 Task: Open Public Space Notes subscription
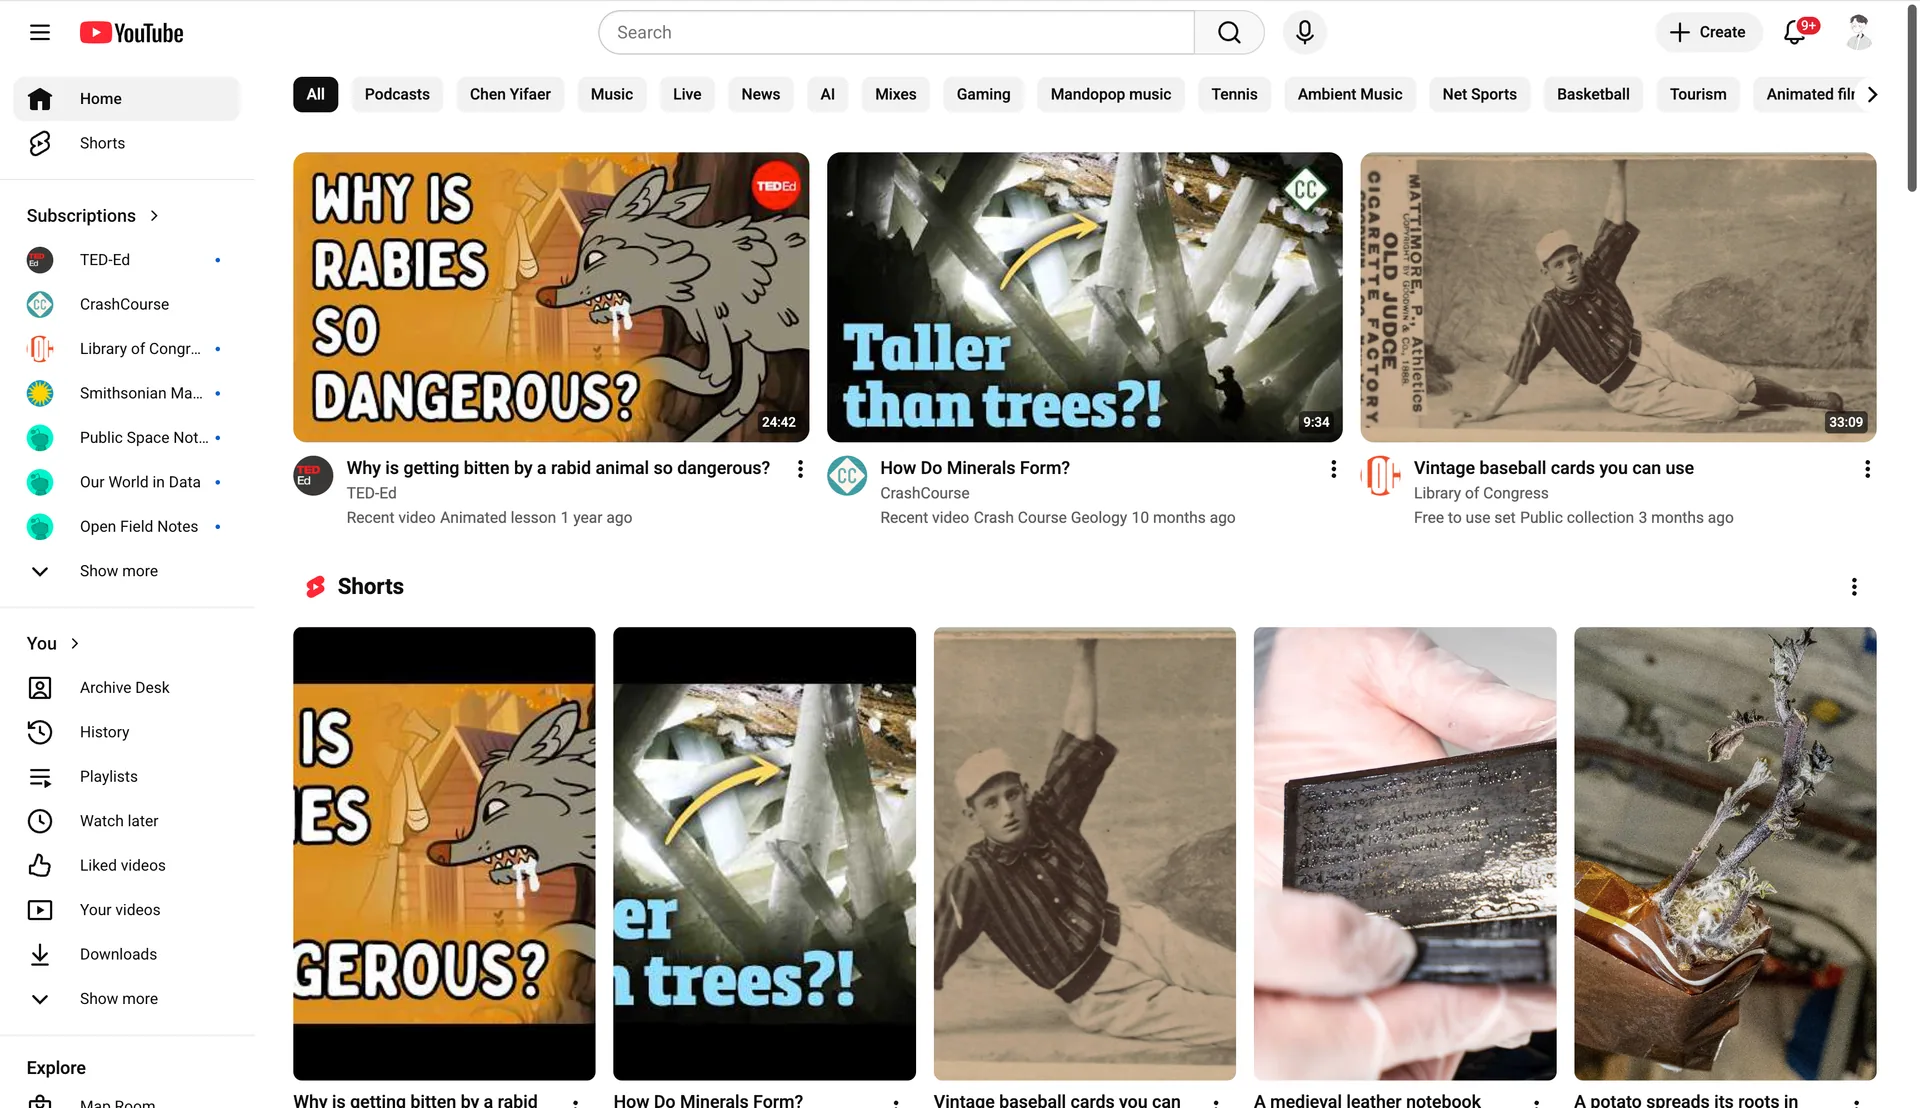(x=127, y=438)
